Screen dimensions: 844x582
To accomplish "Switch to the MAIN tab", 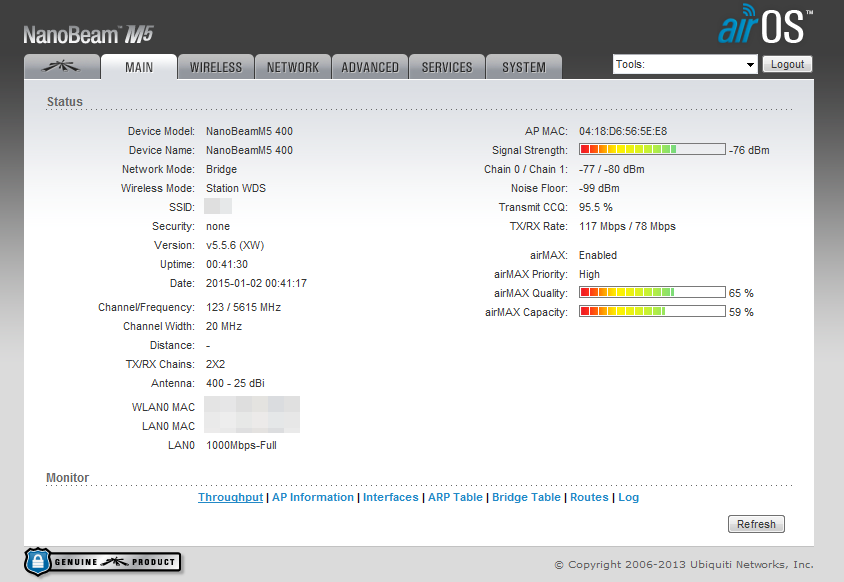I will tap(139, 67).
